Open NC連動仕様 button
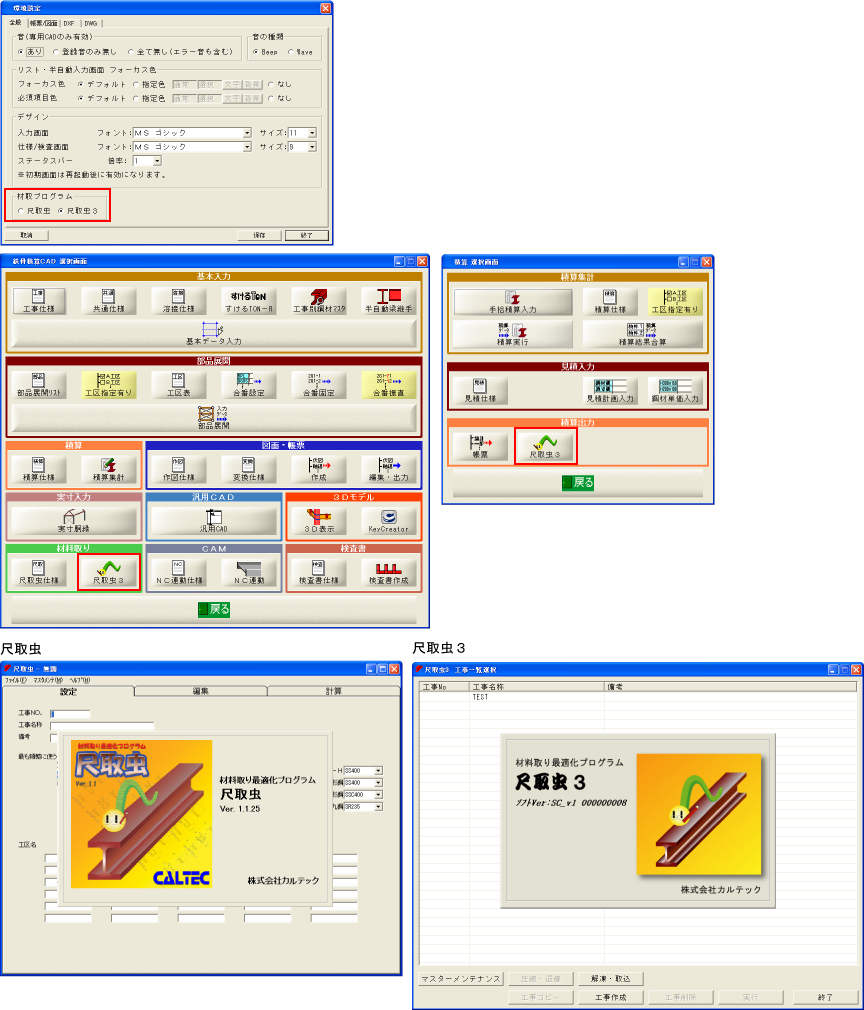 click(178, 573)
